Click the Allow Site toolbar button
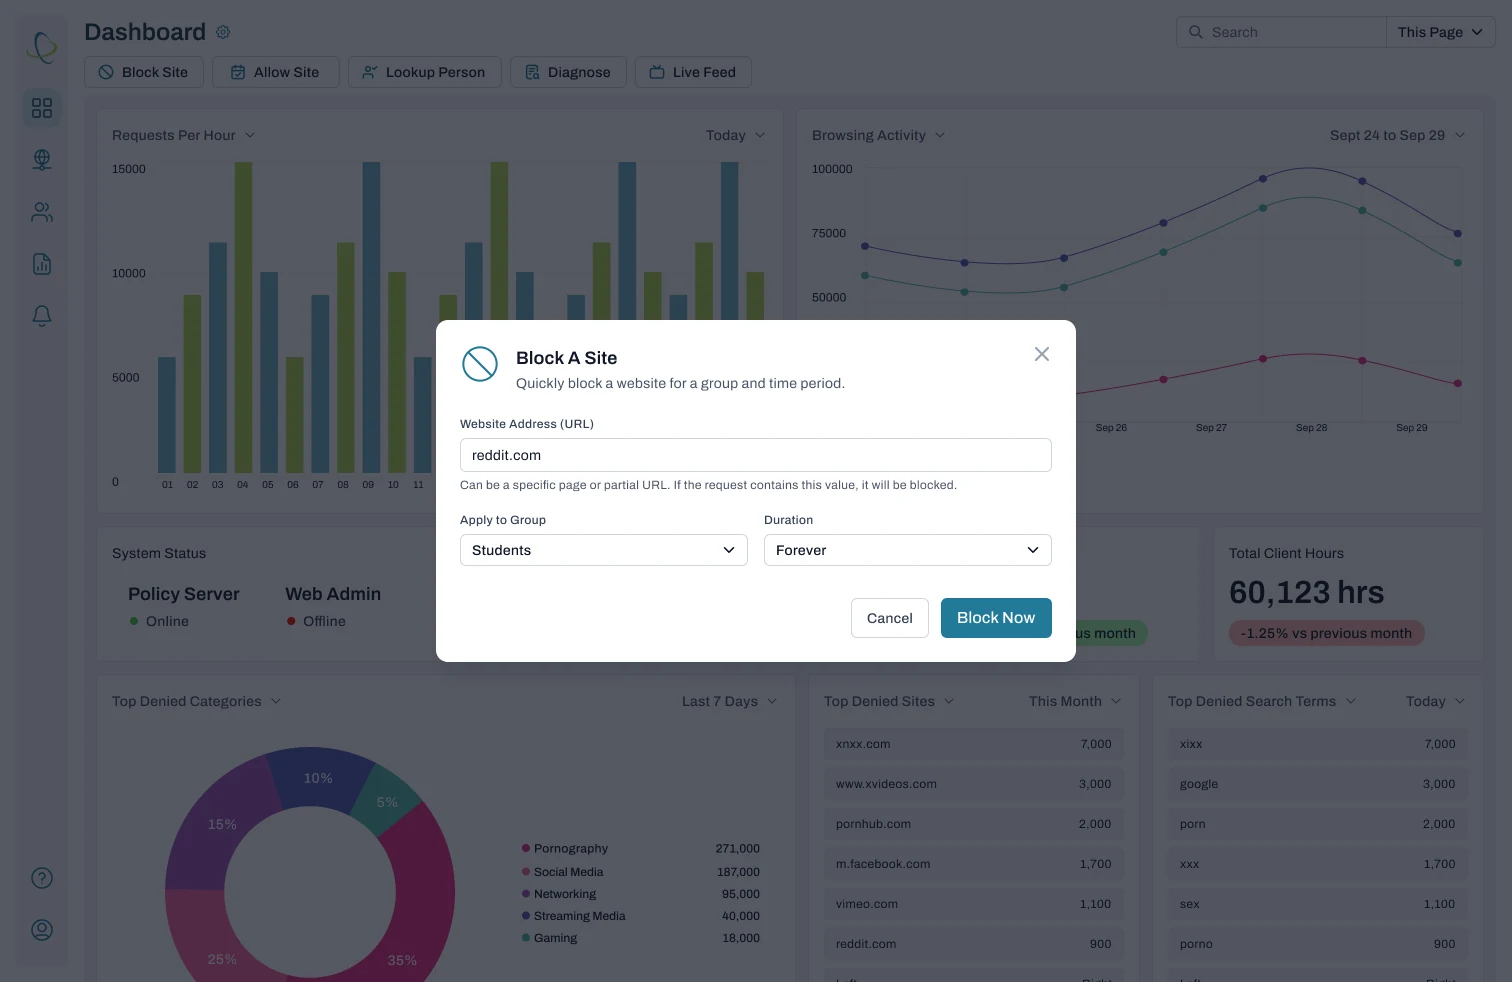Image resolution: width=1512 pixels, height=982 pixels. click(x=276, y=72)
